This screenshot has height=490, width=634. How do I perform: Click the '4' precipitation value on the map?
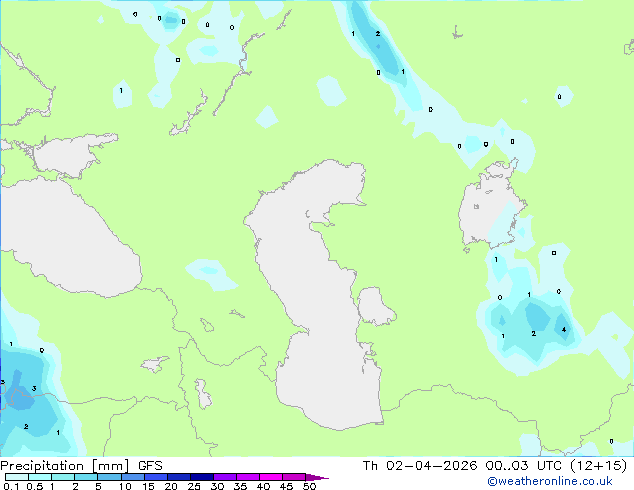[564, 330]
